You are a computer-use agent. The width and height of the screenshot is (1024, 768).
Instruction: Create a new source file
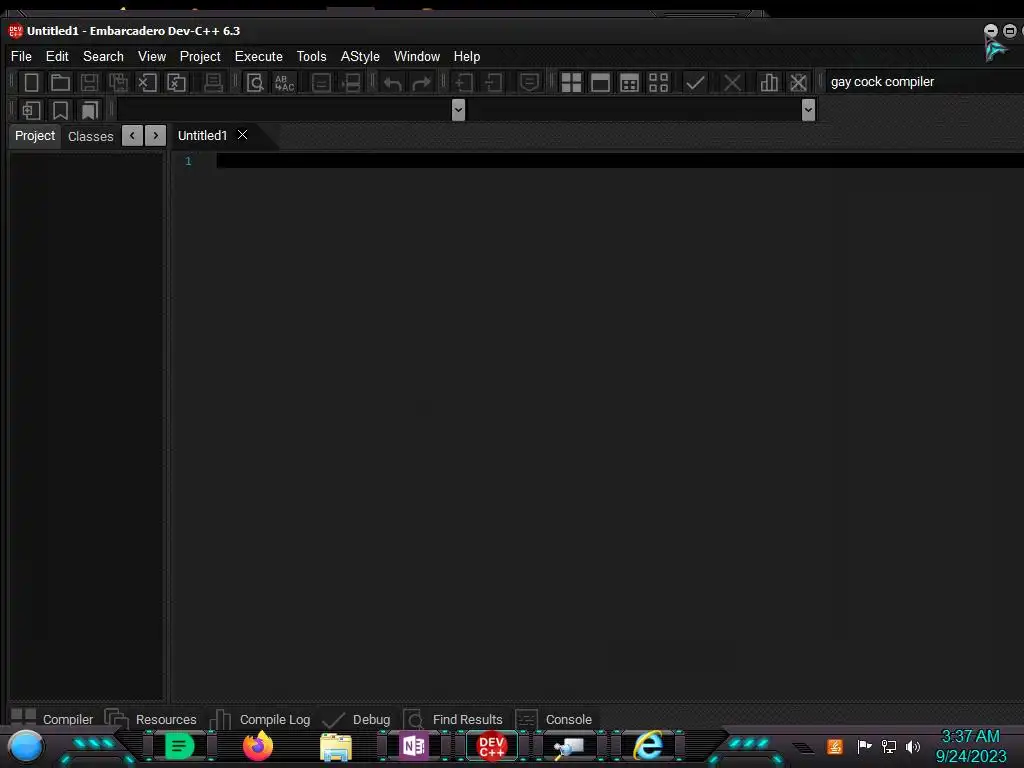point(31,82)
